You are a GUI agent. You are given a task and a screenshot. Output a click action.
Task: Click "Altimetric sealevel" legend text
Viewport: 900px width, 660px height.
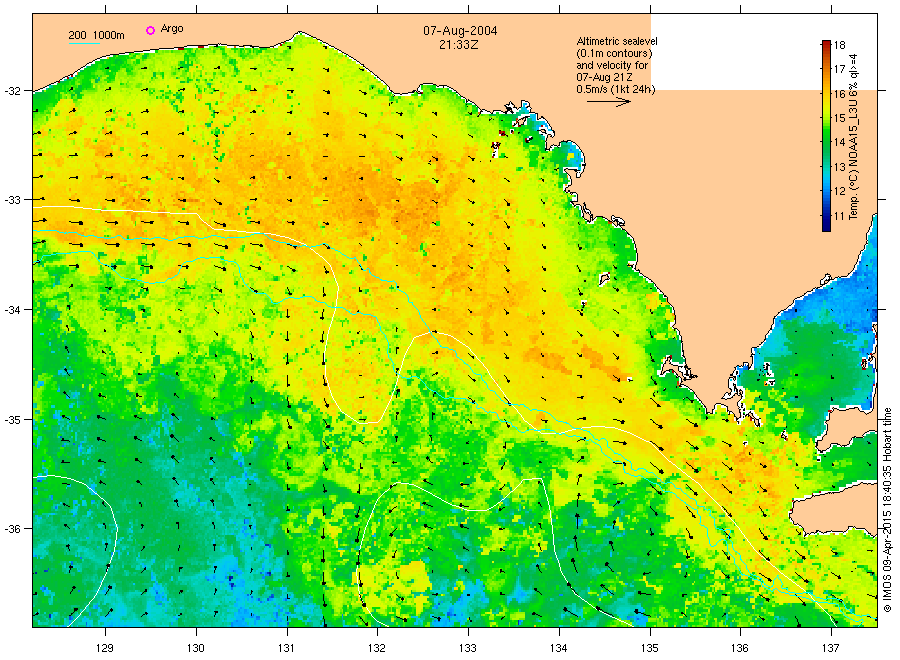click(x=617, y=41)
